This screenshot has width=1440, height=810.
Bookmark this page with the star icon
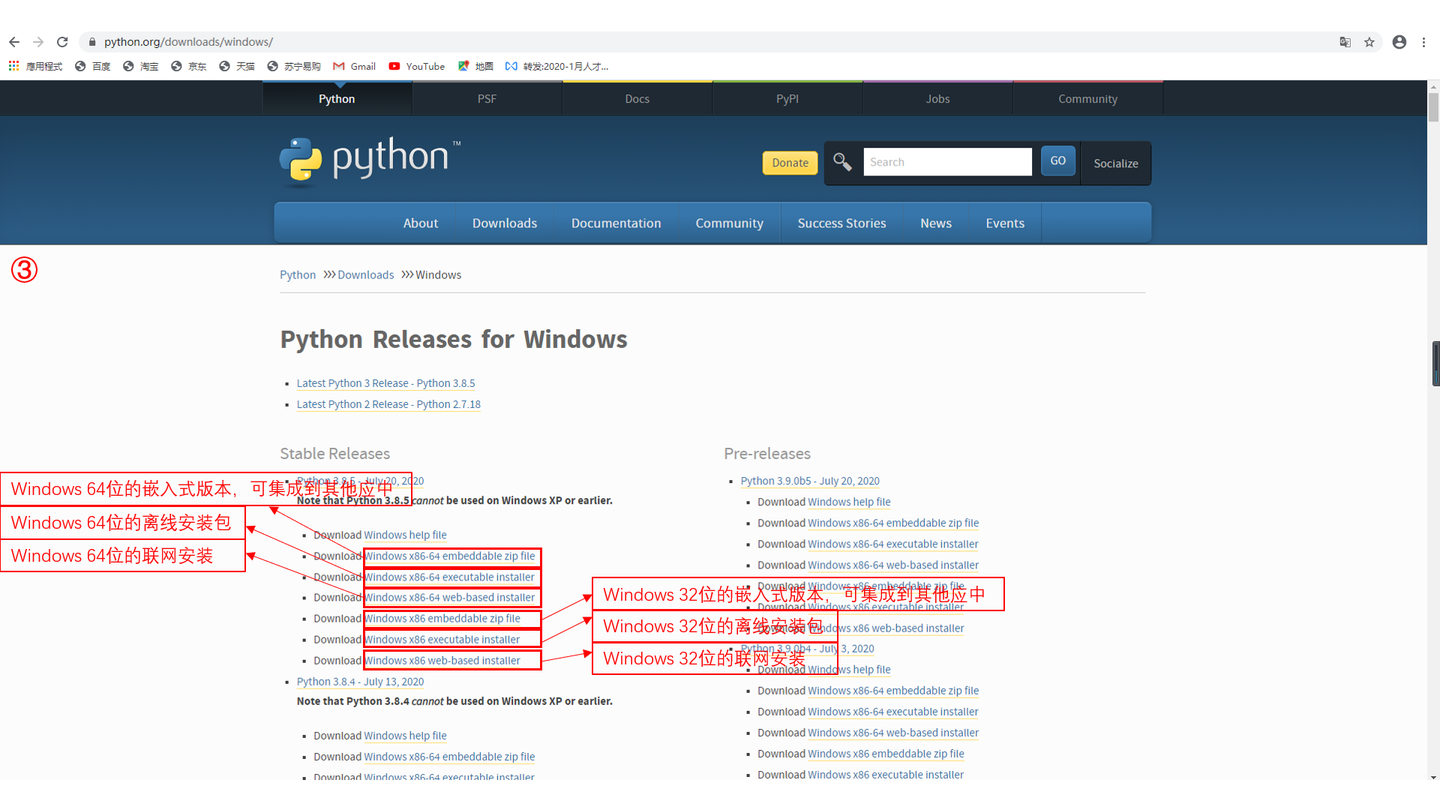click(1370, 42)
